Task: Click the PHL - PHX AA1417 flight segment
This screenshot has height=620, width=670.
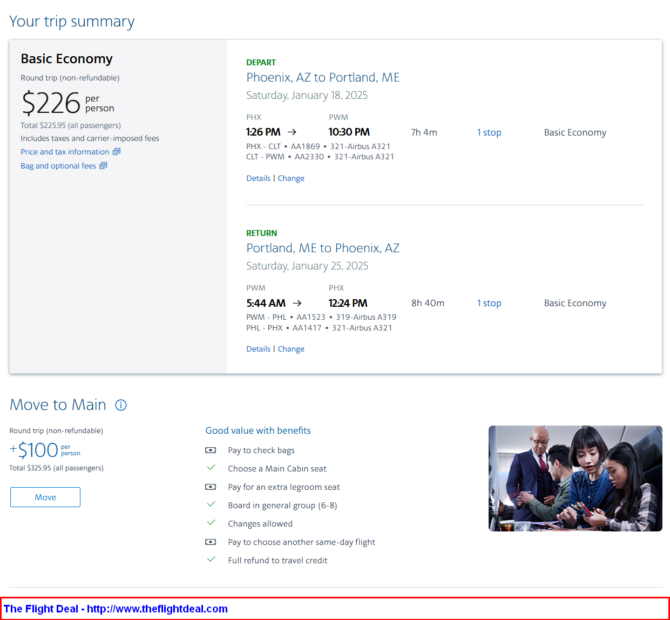Action: tap(319, 328)
